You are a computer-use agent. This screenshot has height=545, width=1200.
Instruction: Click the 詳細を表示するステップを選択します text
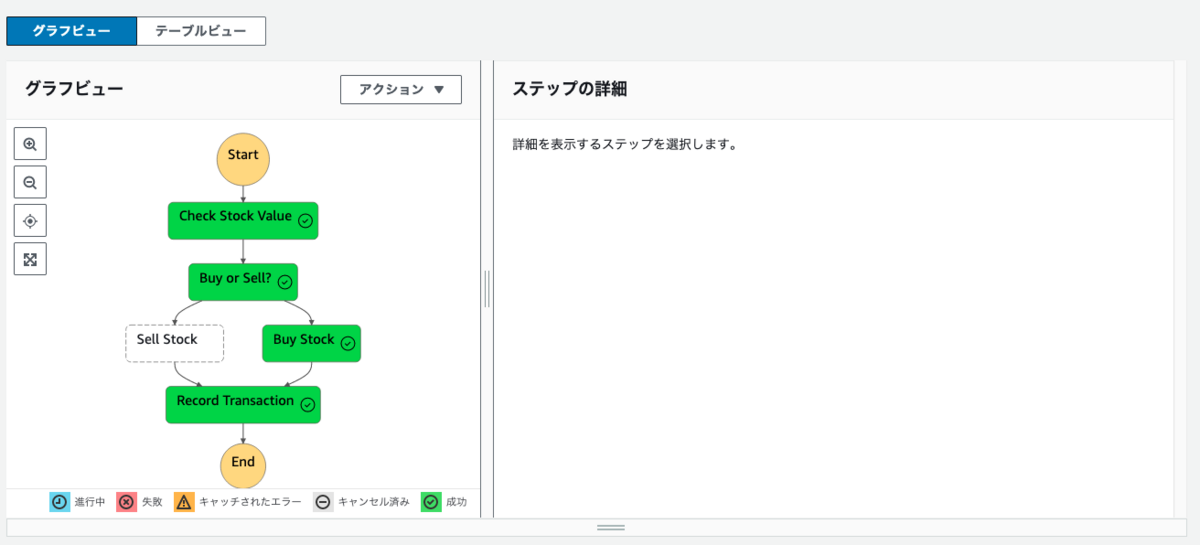tap(625, 144)
